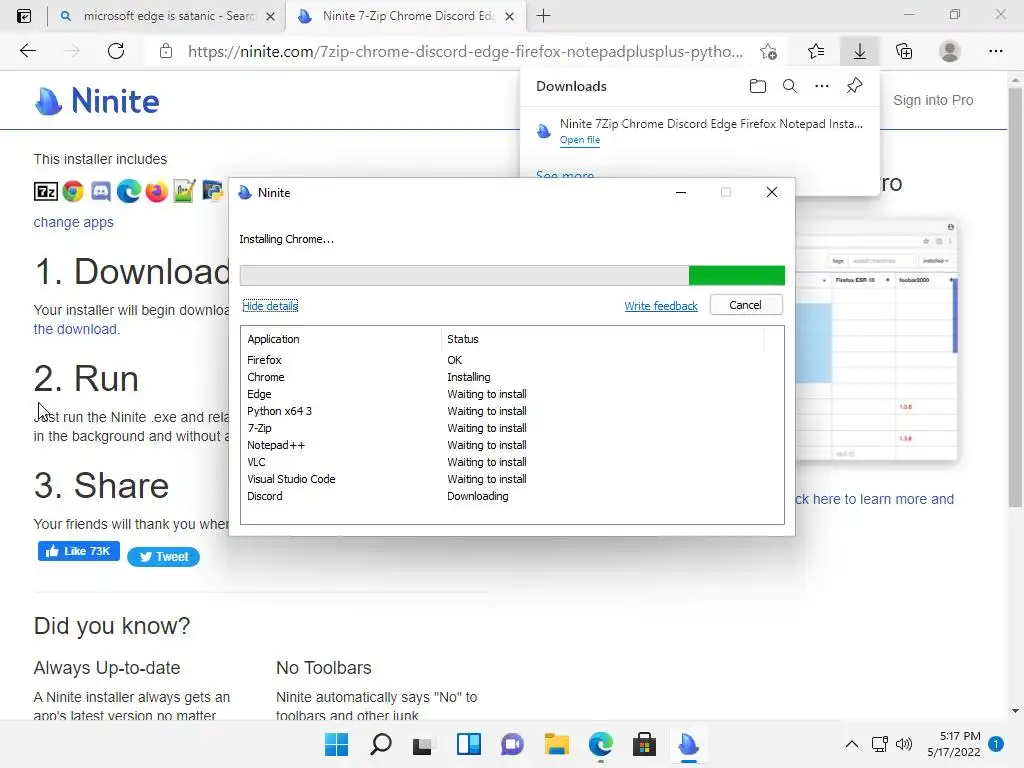This screenshot has width=1024, height=768.
Task: Open Chat from taskbar
Action: pos(512,744)
